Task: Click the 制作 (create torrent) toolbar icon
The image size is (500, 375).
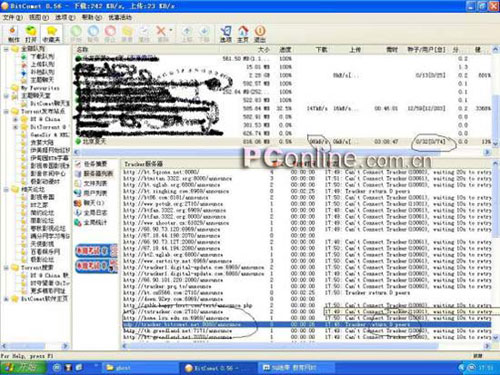Action: click(x=14, y=34)
